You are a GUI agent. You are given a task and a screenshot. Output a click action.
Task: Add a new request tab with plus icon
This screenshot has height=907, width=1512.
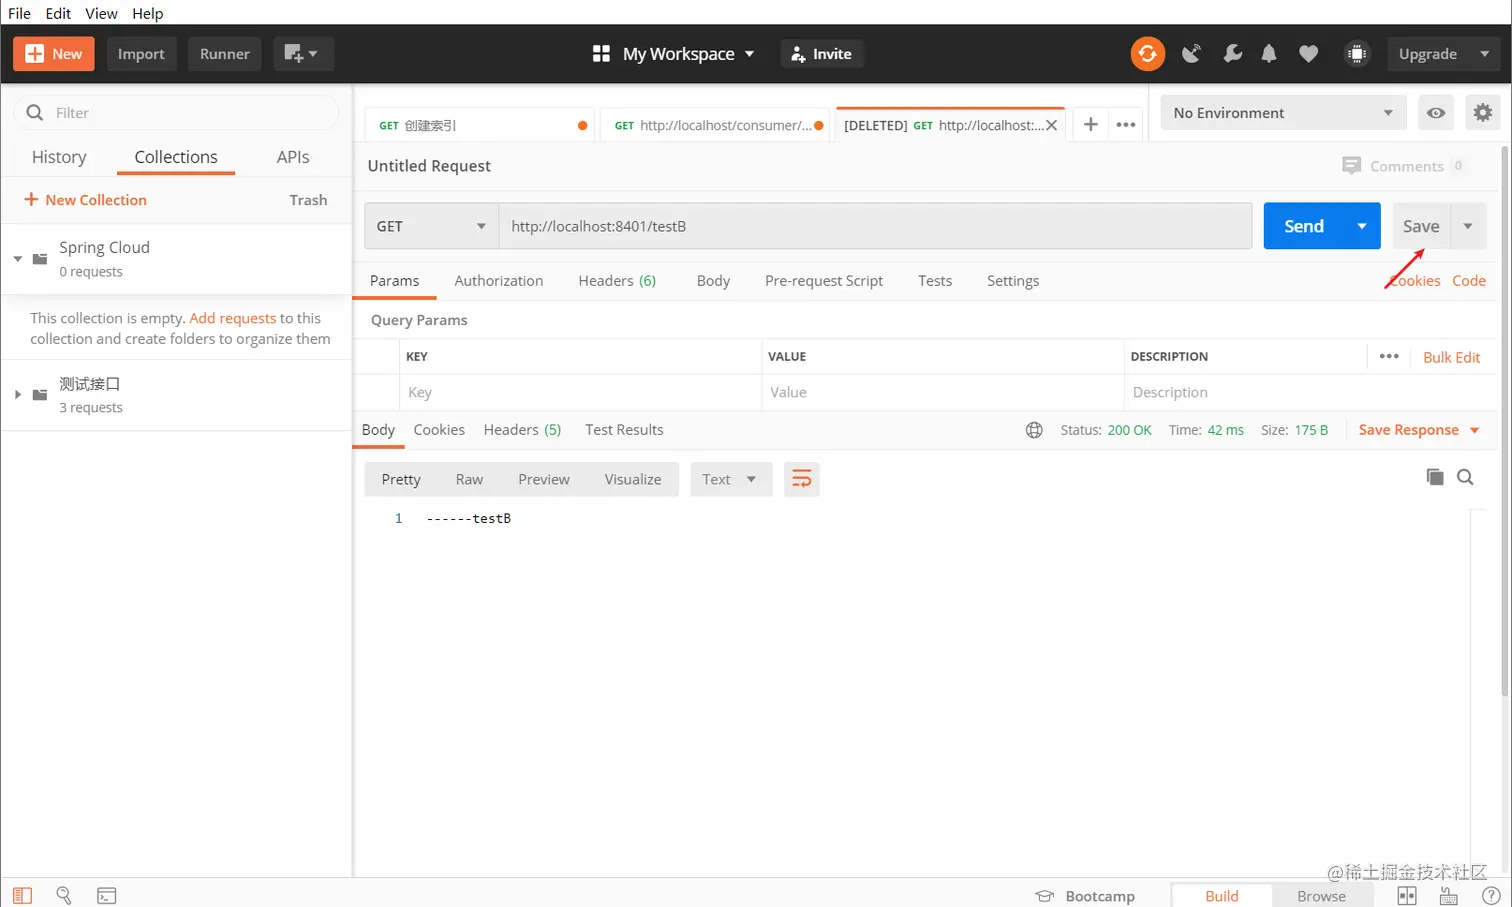click(x=1091, y=125)
